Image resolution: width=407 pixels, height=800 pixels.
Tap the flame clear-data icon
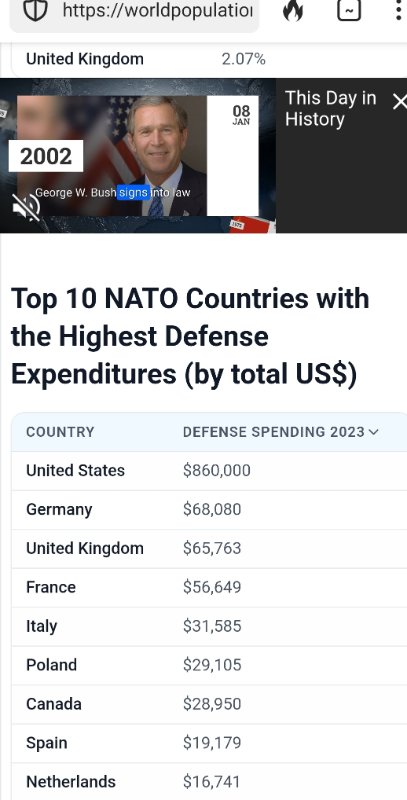coord(293,10)
